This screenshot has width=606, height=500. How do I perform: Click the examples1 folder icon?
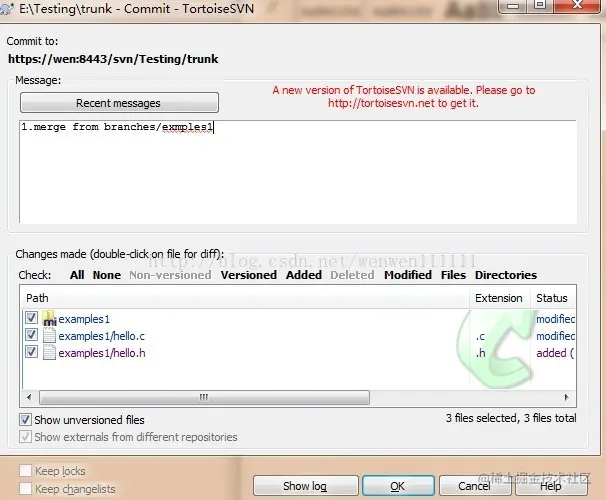point(49,318)
